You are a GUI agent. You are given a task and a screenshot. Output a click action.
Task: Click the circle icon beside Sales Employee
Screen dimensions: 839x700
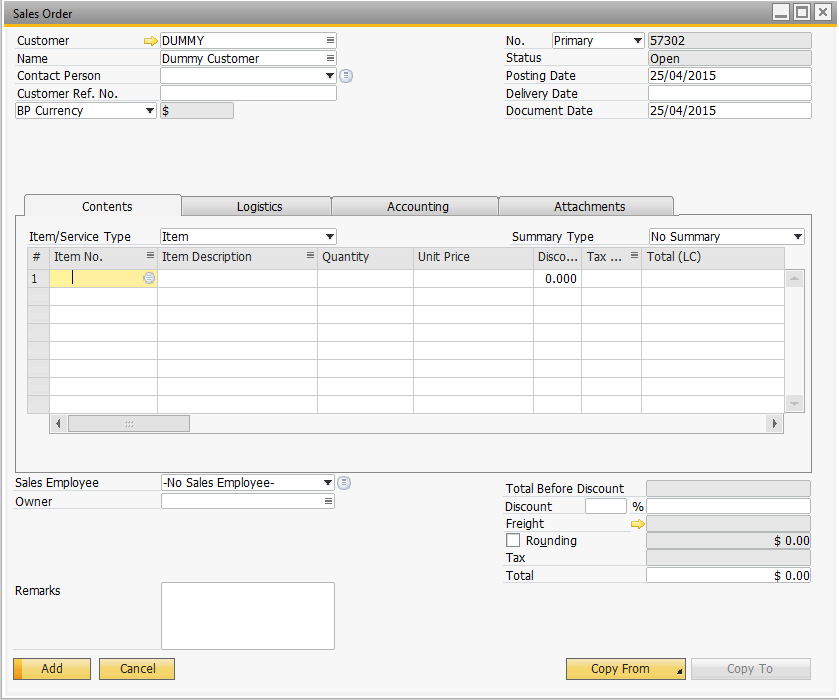[344, 482]
